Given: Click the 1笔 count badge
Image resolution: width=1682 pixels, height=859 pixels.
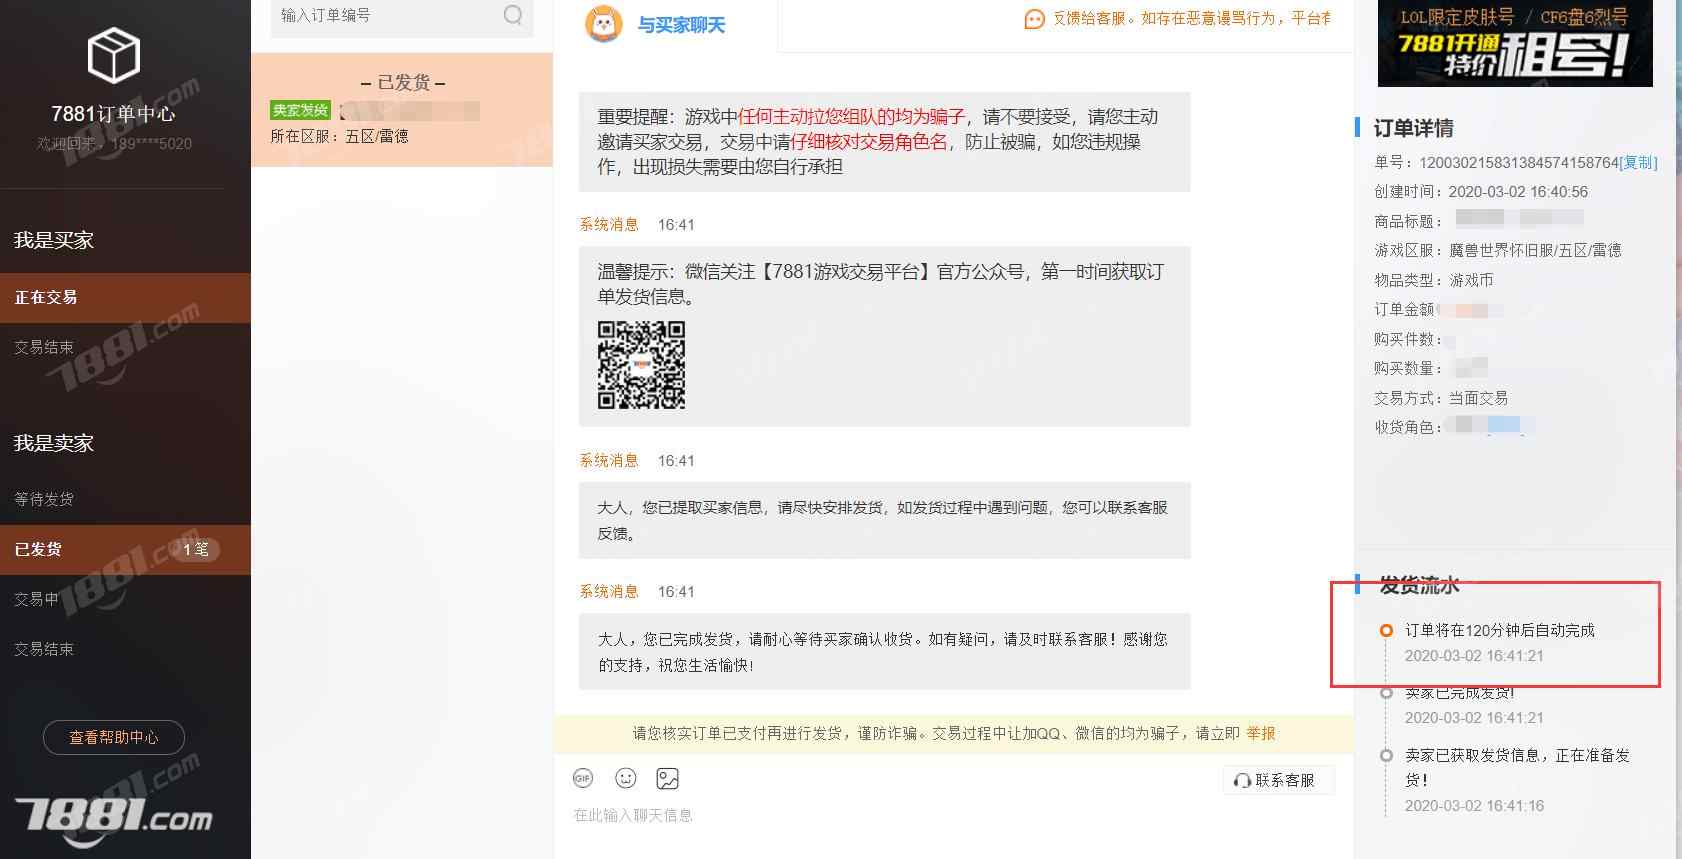Looking at the screenshot, I should point(196,549).
